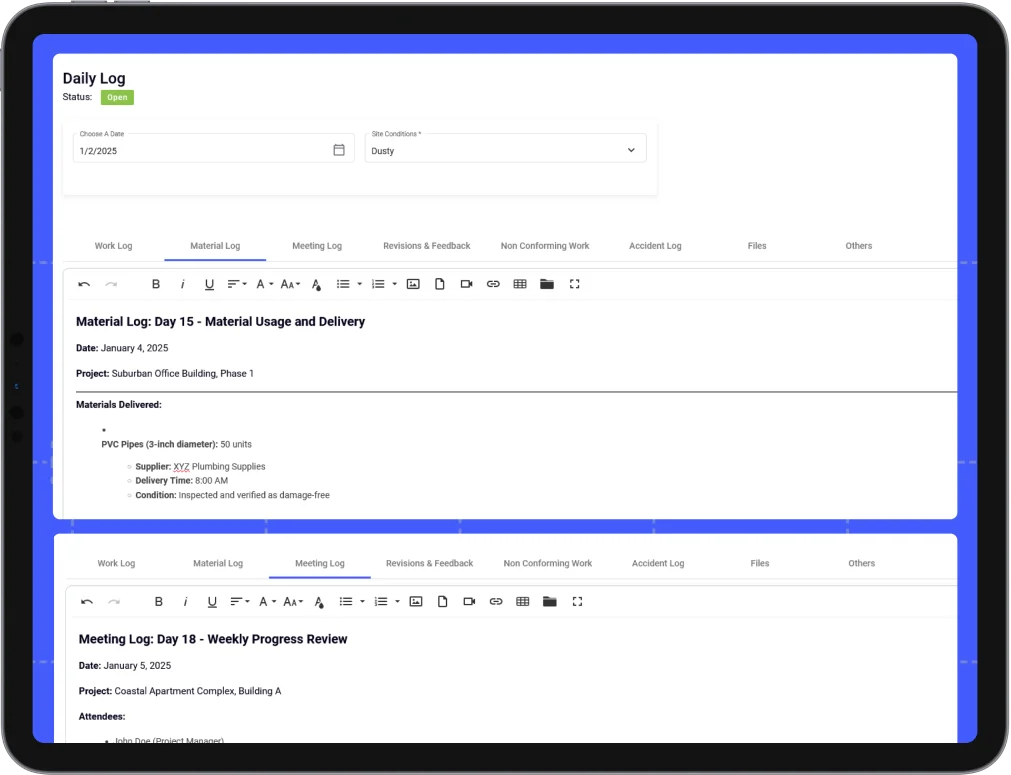Insert image in Material Log editor
The width and height of the screenshot is (1011, 775).
(x=413, y=284)
